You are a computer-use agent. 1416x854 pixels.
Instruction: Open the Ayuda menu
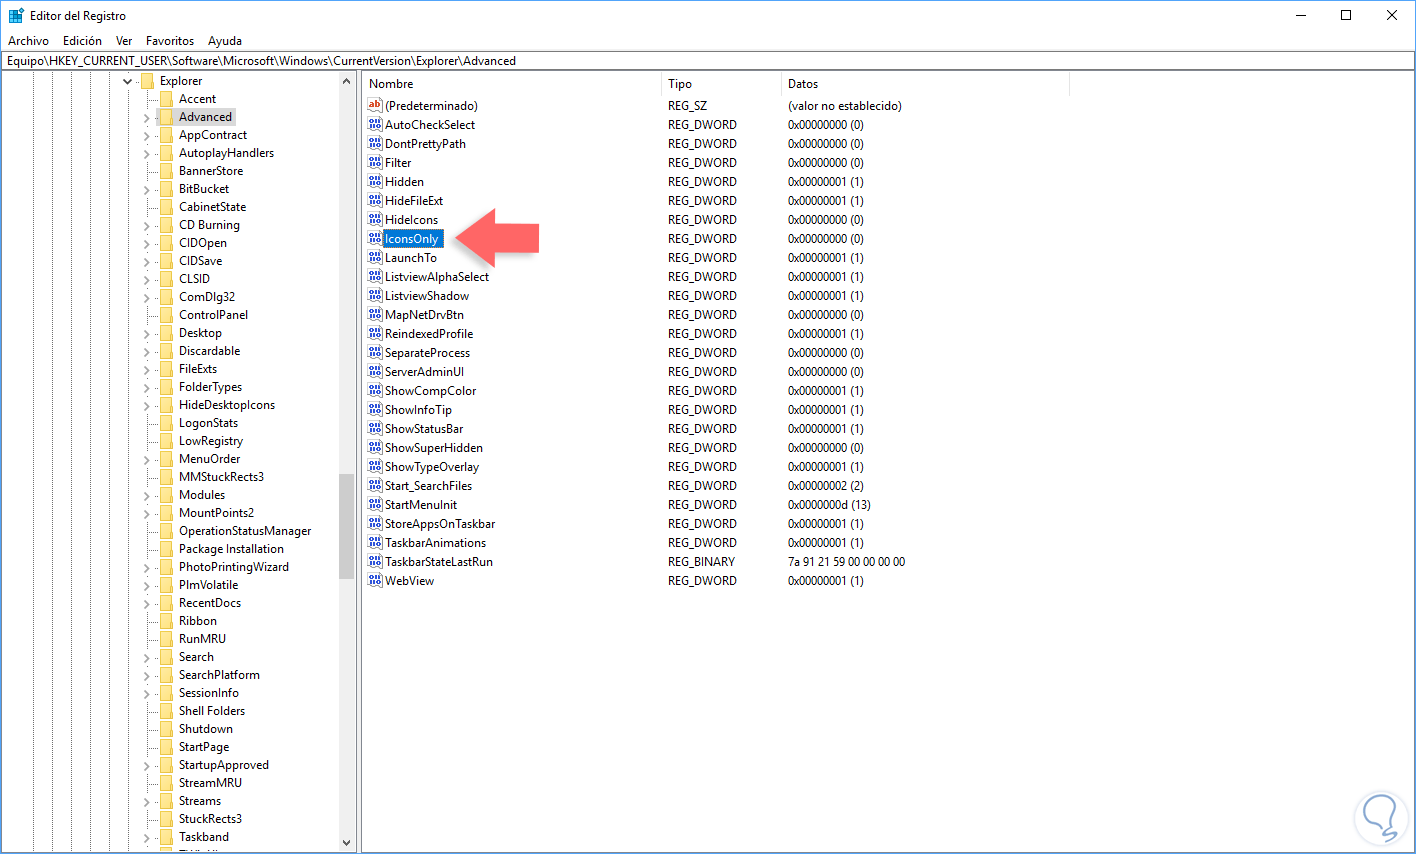[225, 41]
